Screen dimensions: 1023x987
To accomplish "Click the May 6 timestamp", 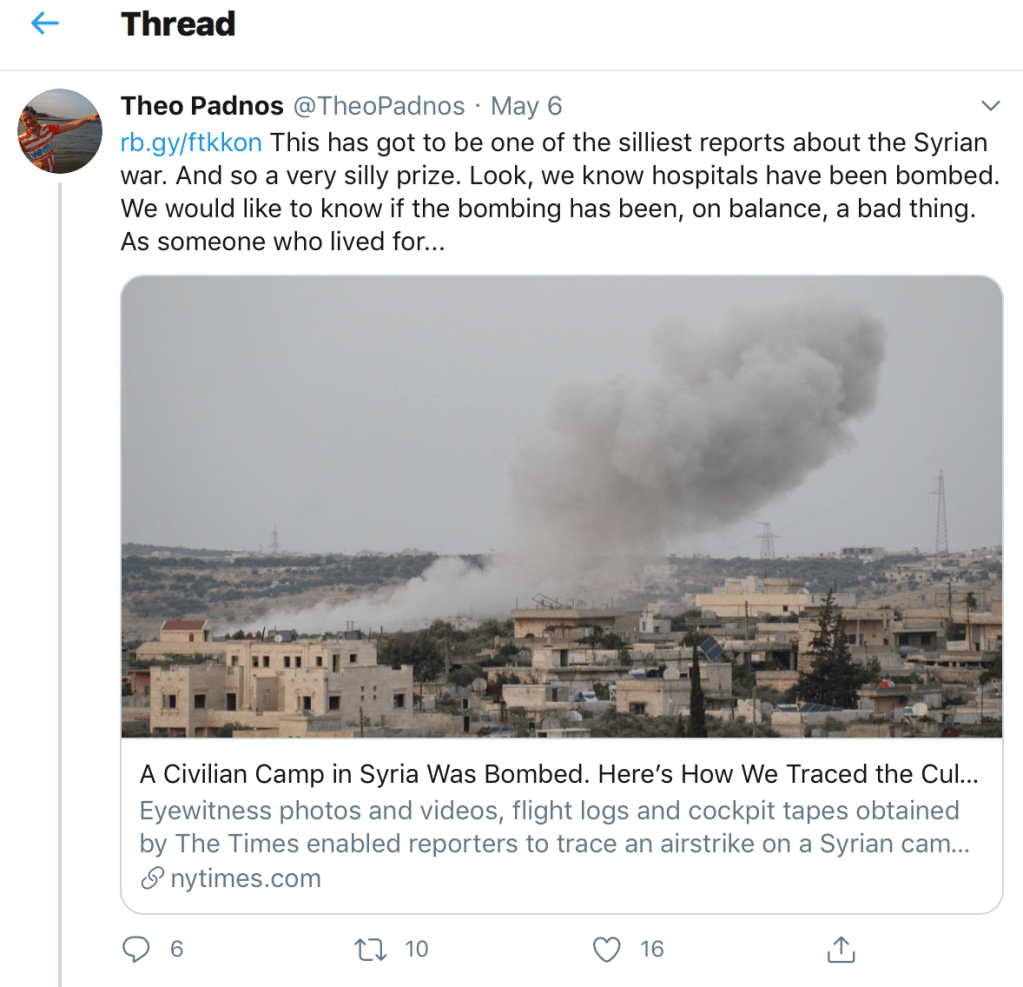I will [x=526, y=106].
